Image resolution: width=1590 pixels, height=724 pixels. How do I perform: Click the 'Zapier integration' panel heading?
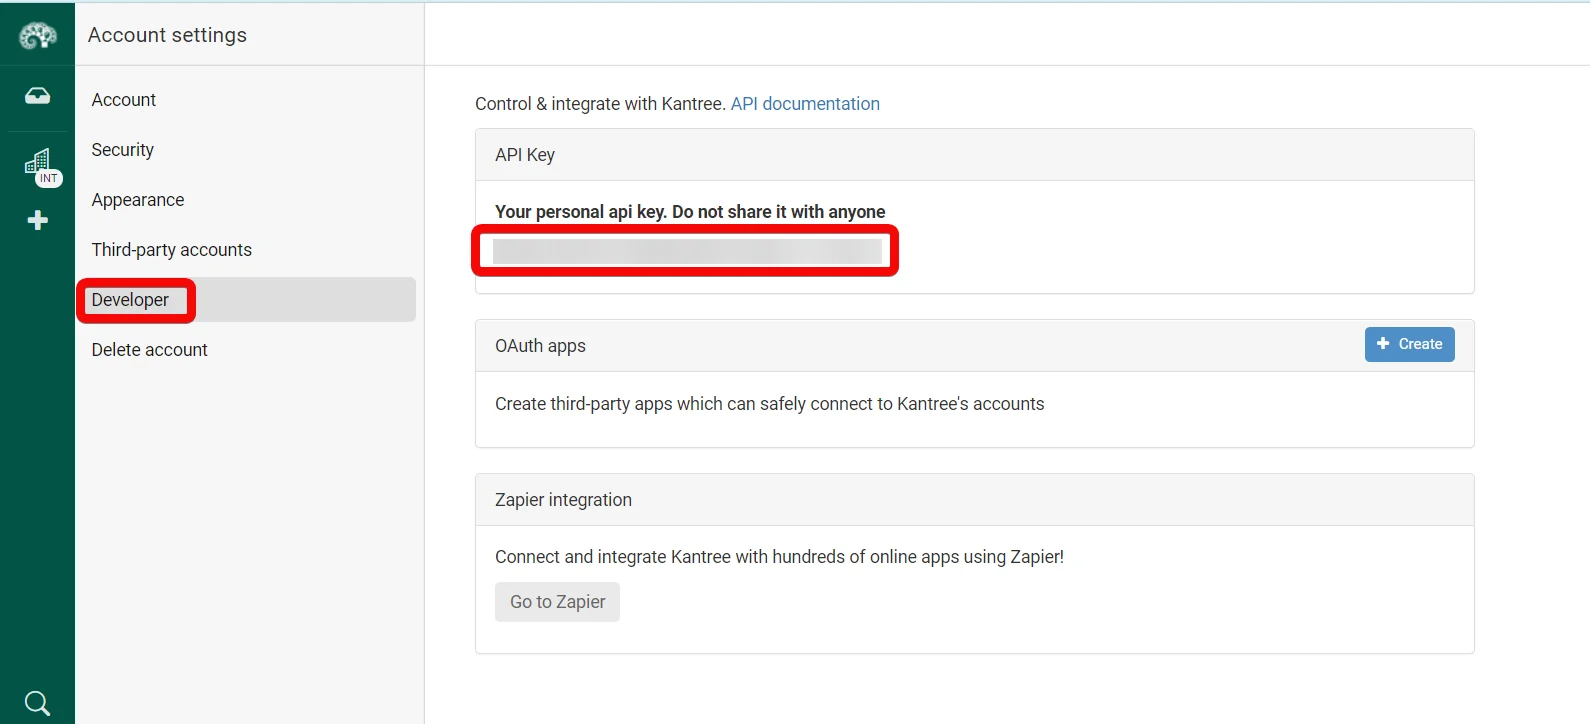(563, 500)
